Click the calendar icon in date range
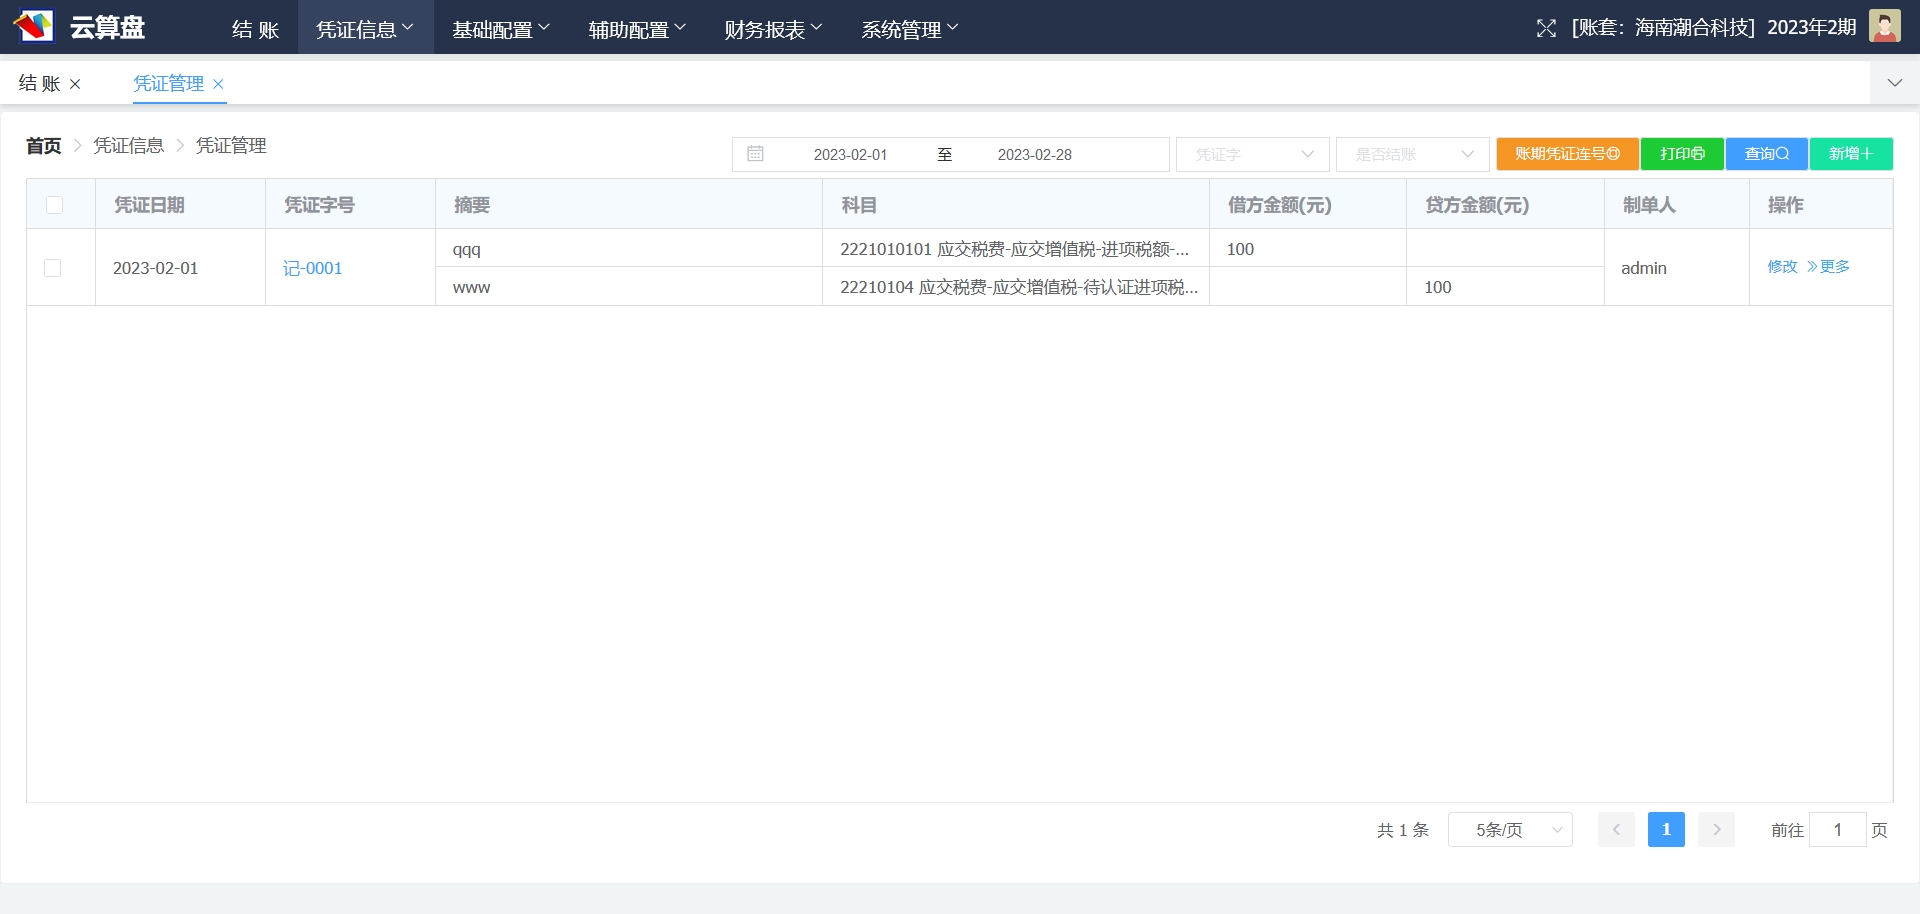 click(755, 154)
